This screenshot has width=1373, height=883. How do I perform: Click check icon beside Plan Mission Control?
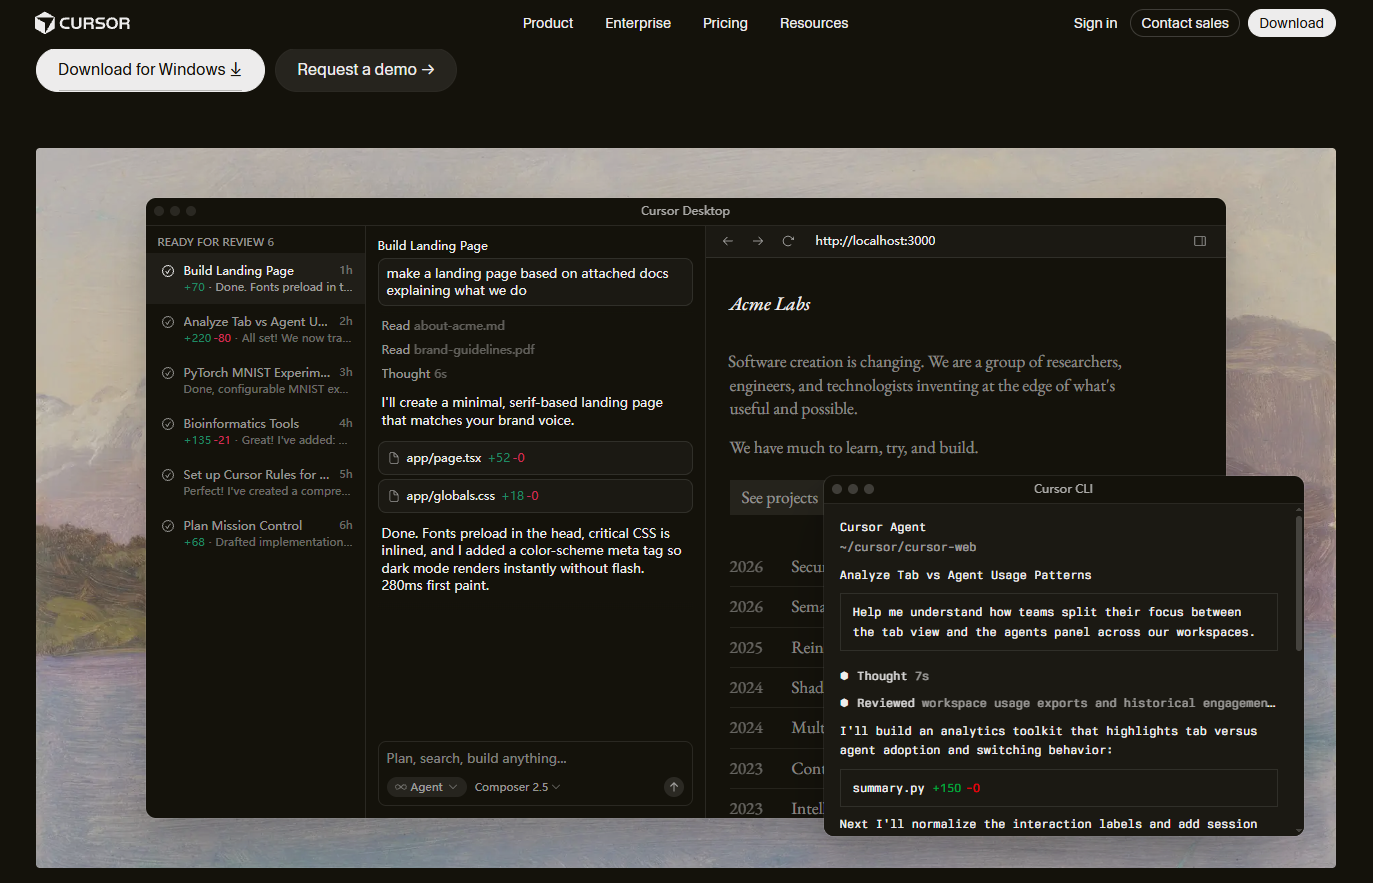168,526
